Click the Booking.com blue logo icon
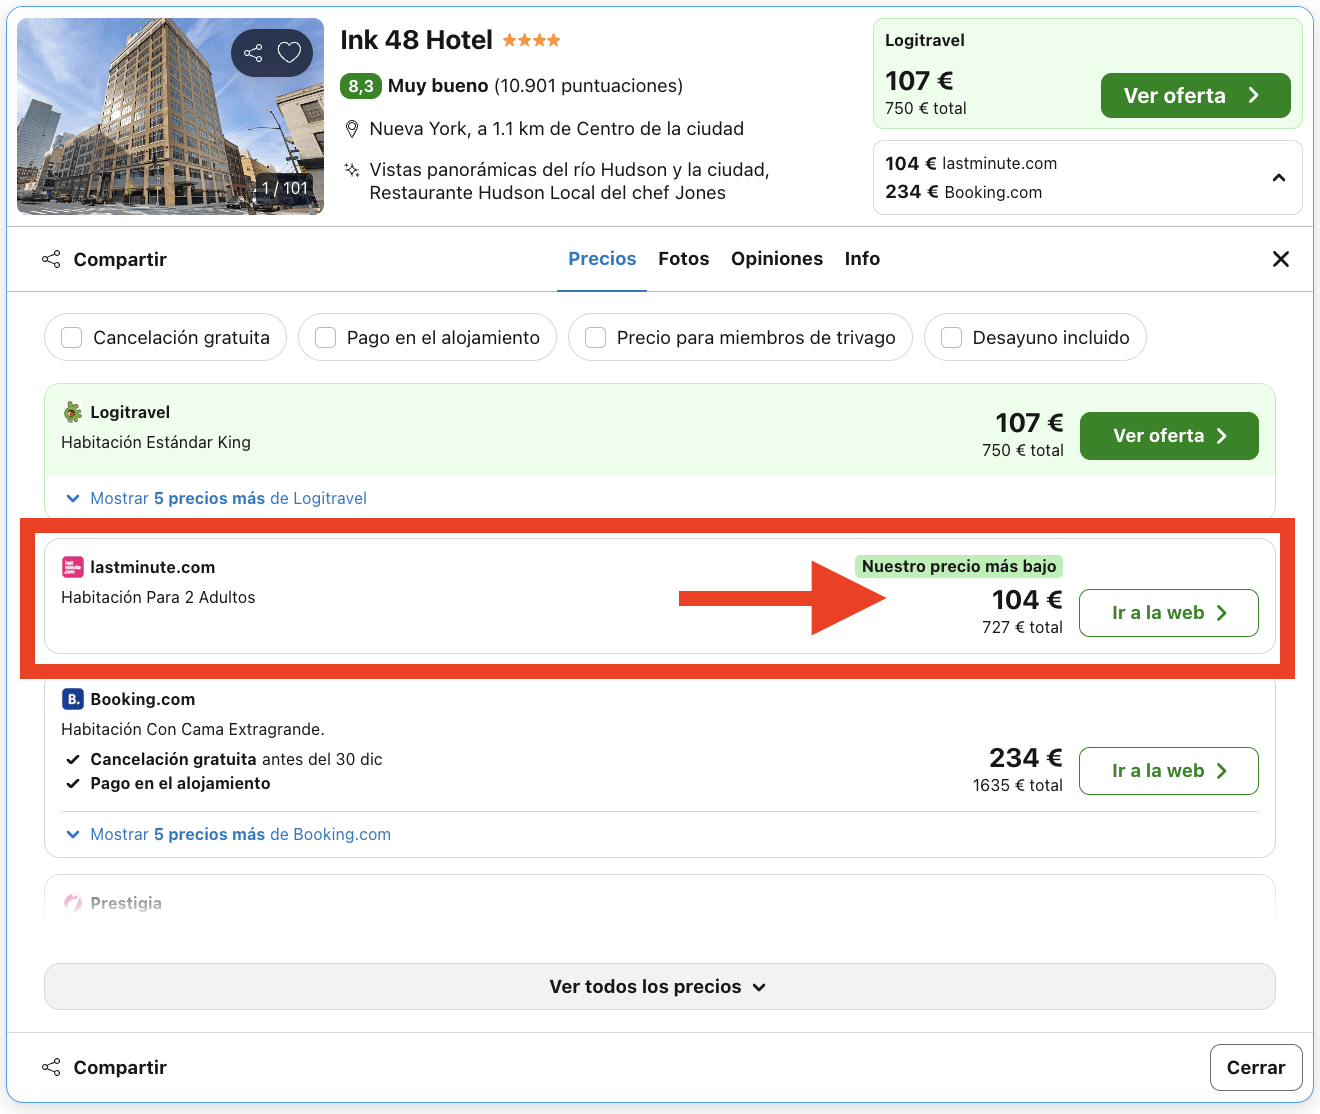This screenshot has height=1114, width=1320. [73, 699]
